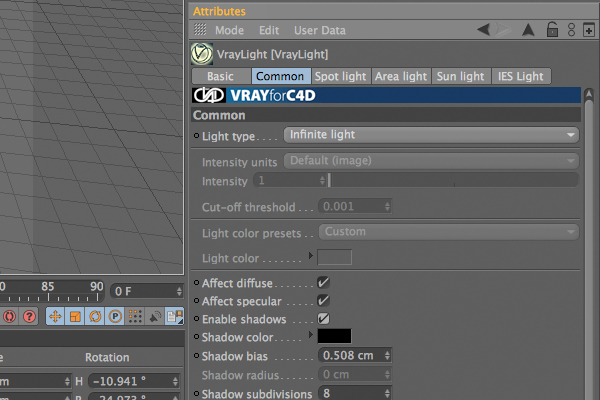Click frame 90 on the timeline ruler
The image size is (600, 400).
[96, 287]
